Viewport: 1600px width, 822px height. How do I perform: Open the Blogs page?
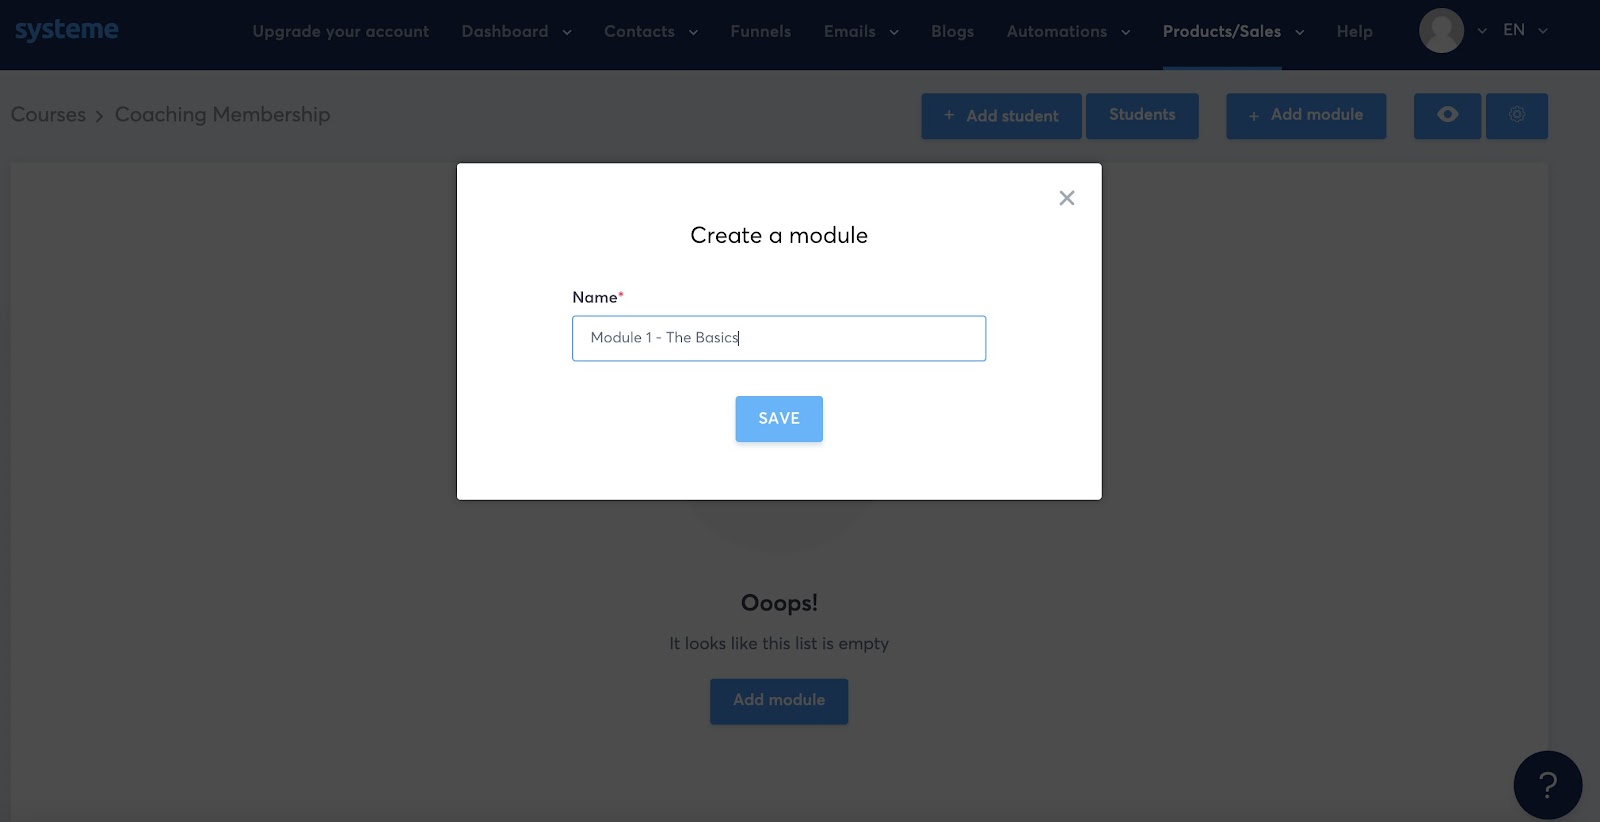click(x=952, y=32)
